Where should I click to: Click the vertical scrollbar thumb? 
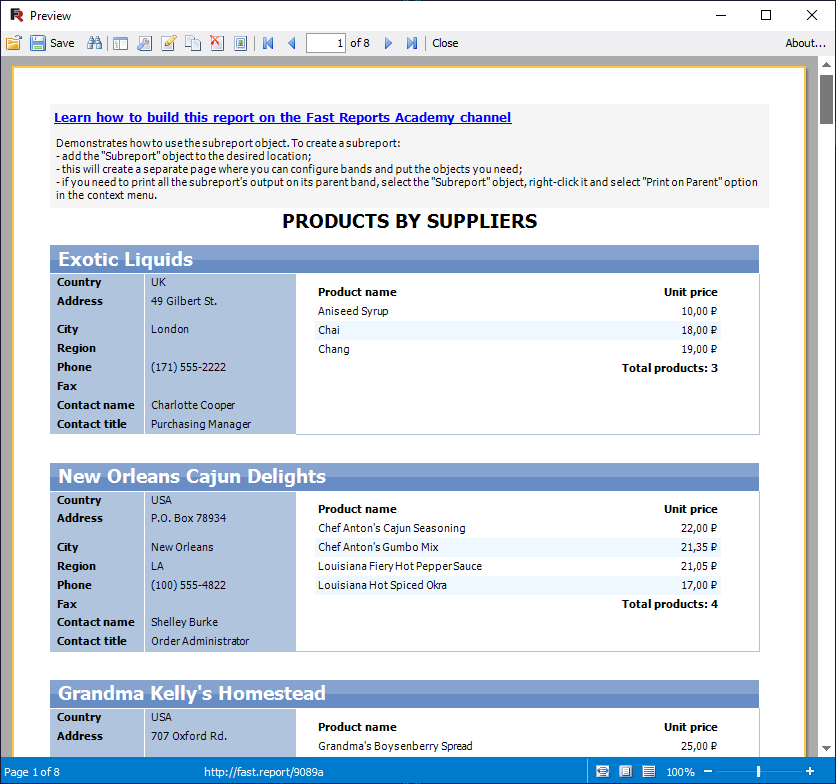826,99
